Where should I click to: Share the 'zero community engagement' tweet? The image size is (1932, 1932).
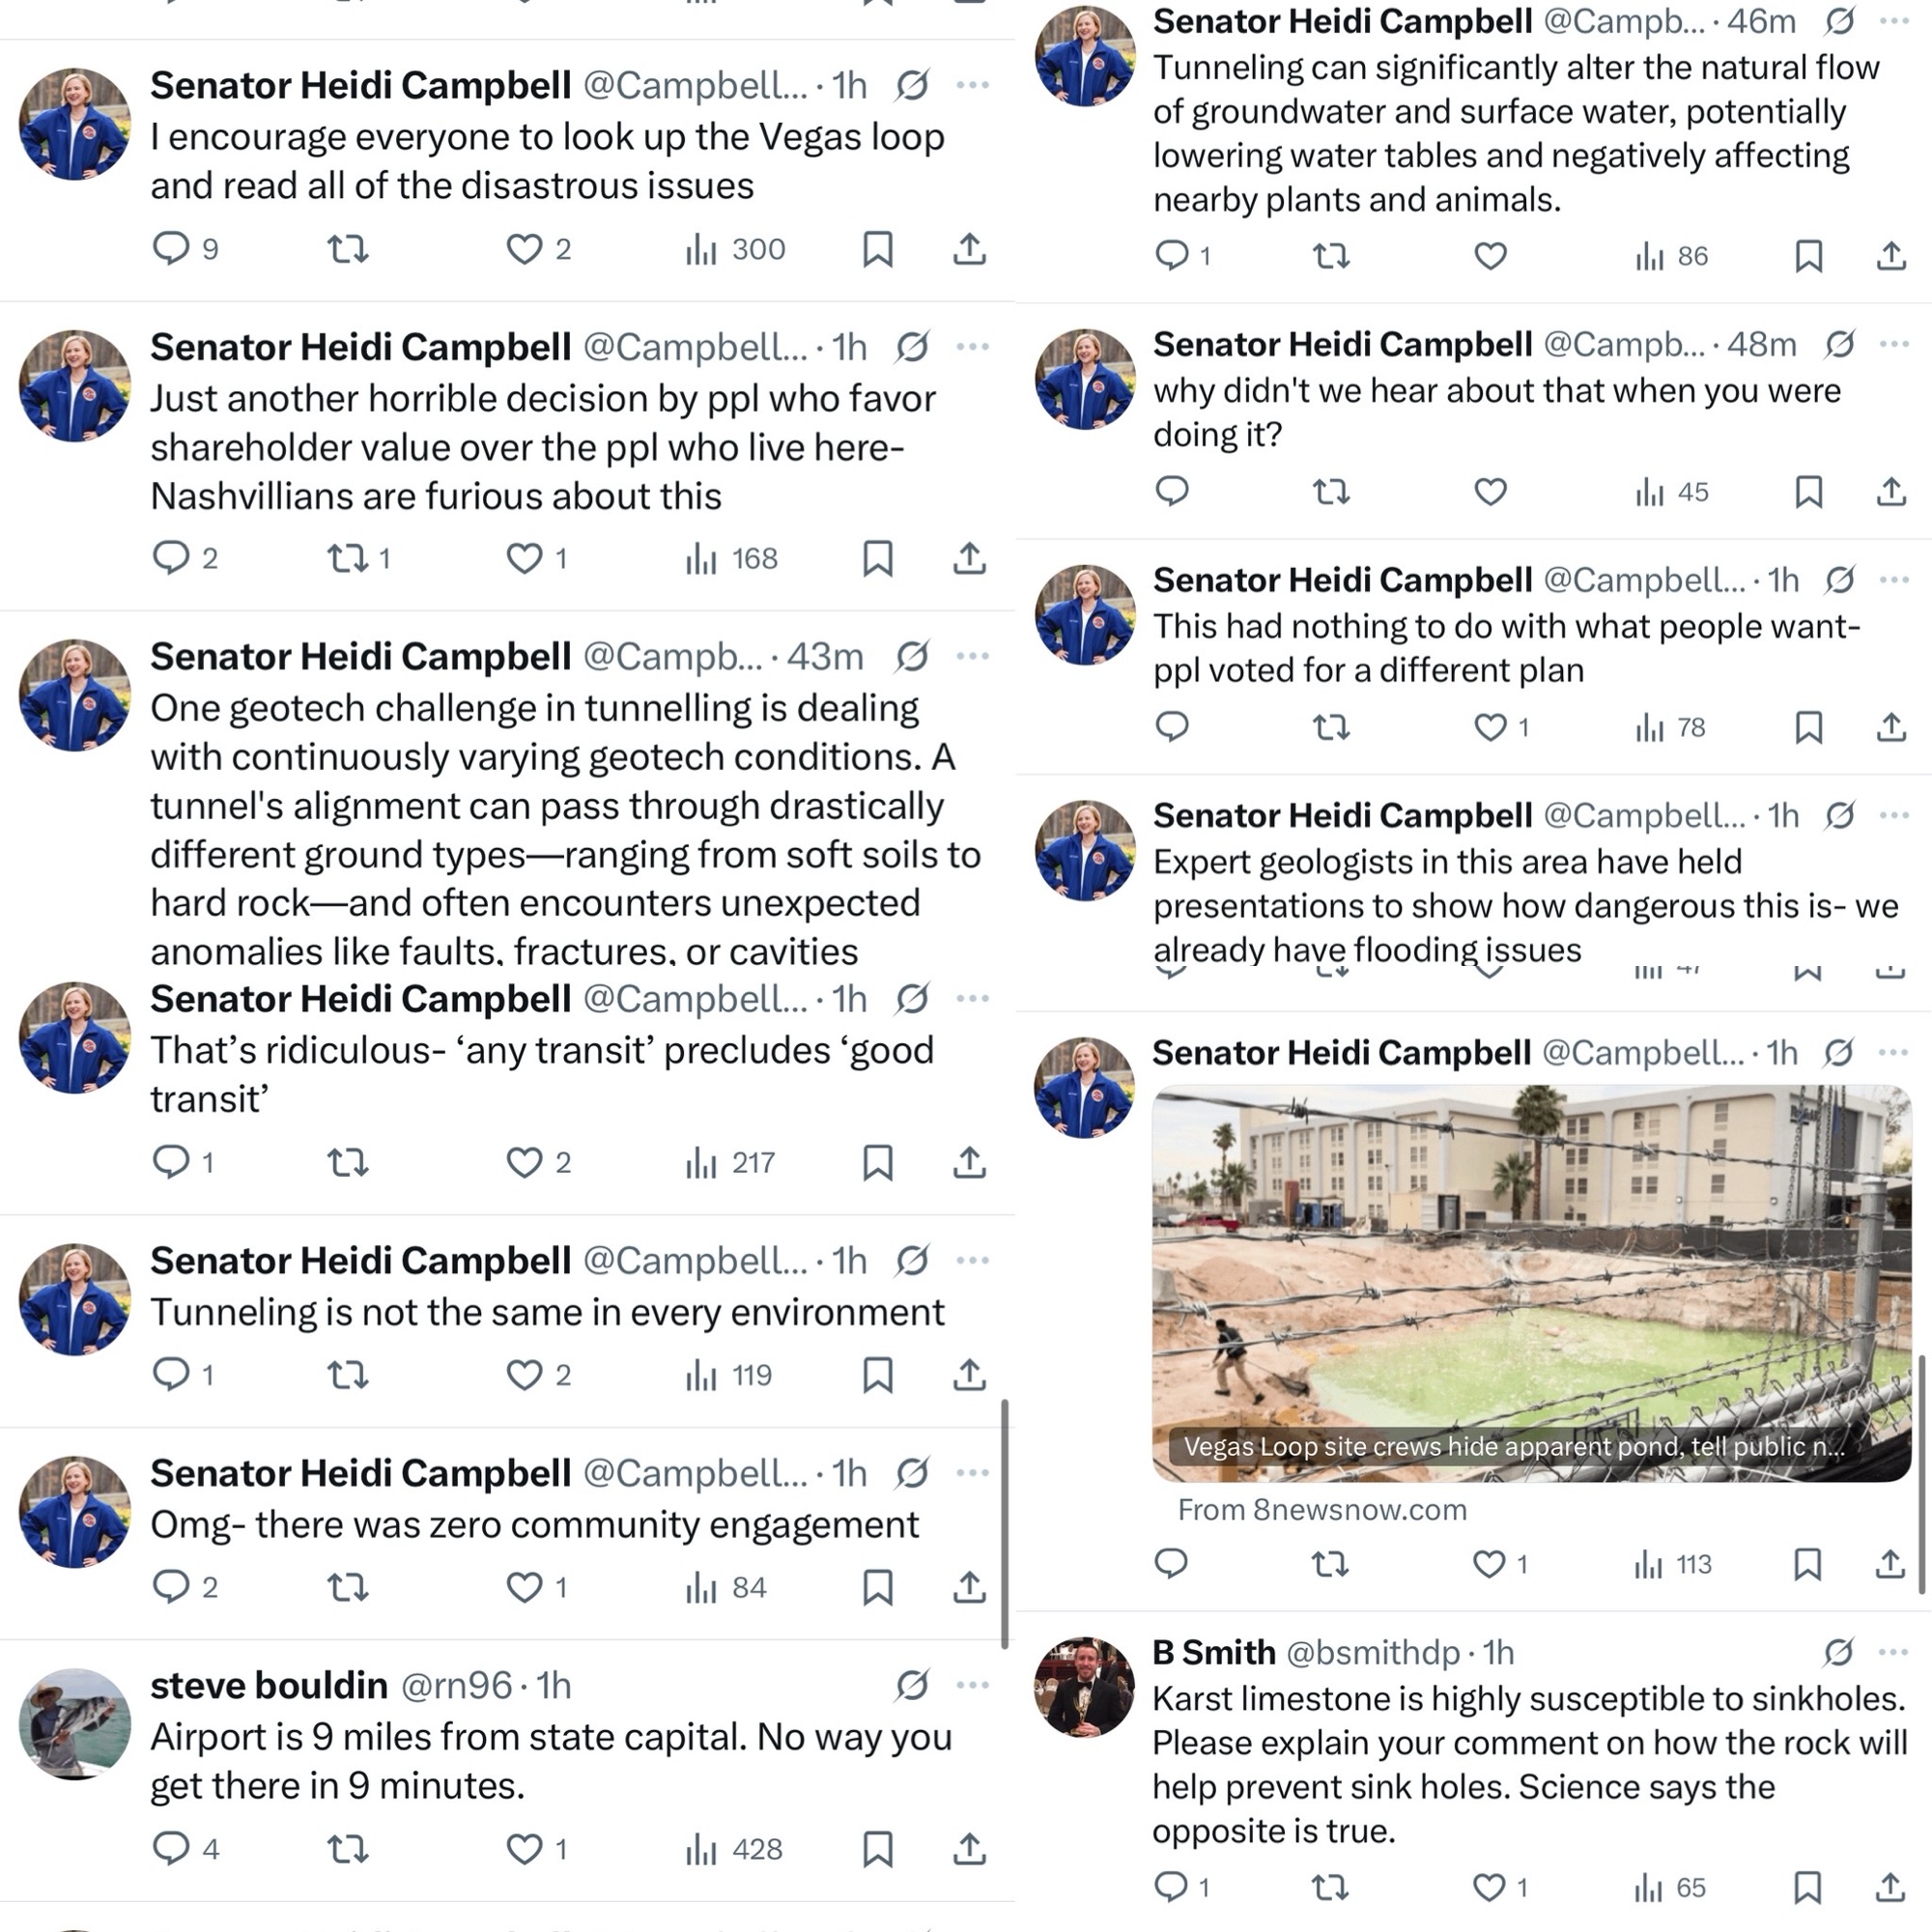[969, 1587]
